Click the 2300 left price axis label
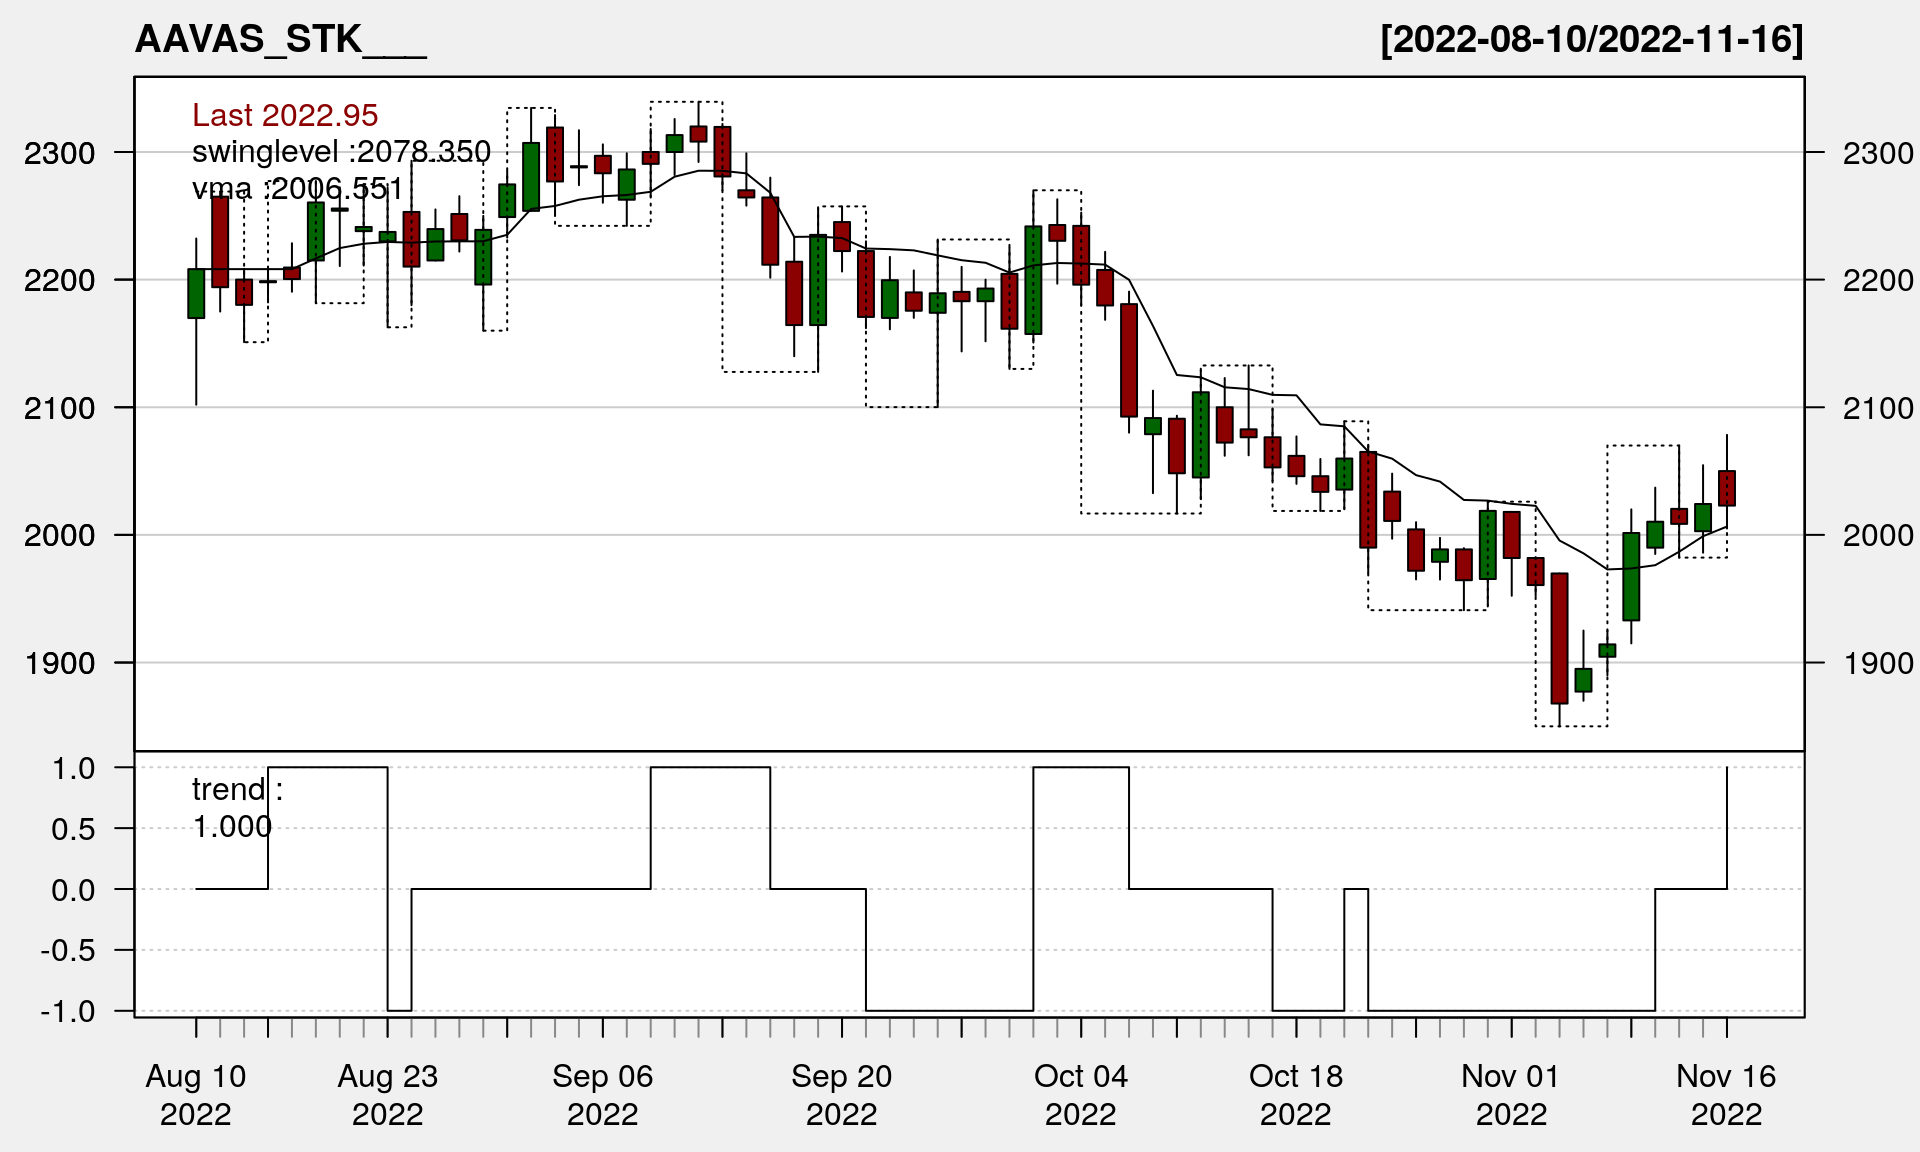The height and width of the screenshot is (1152, 1920). coord(60,153)
